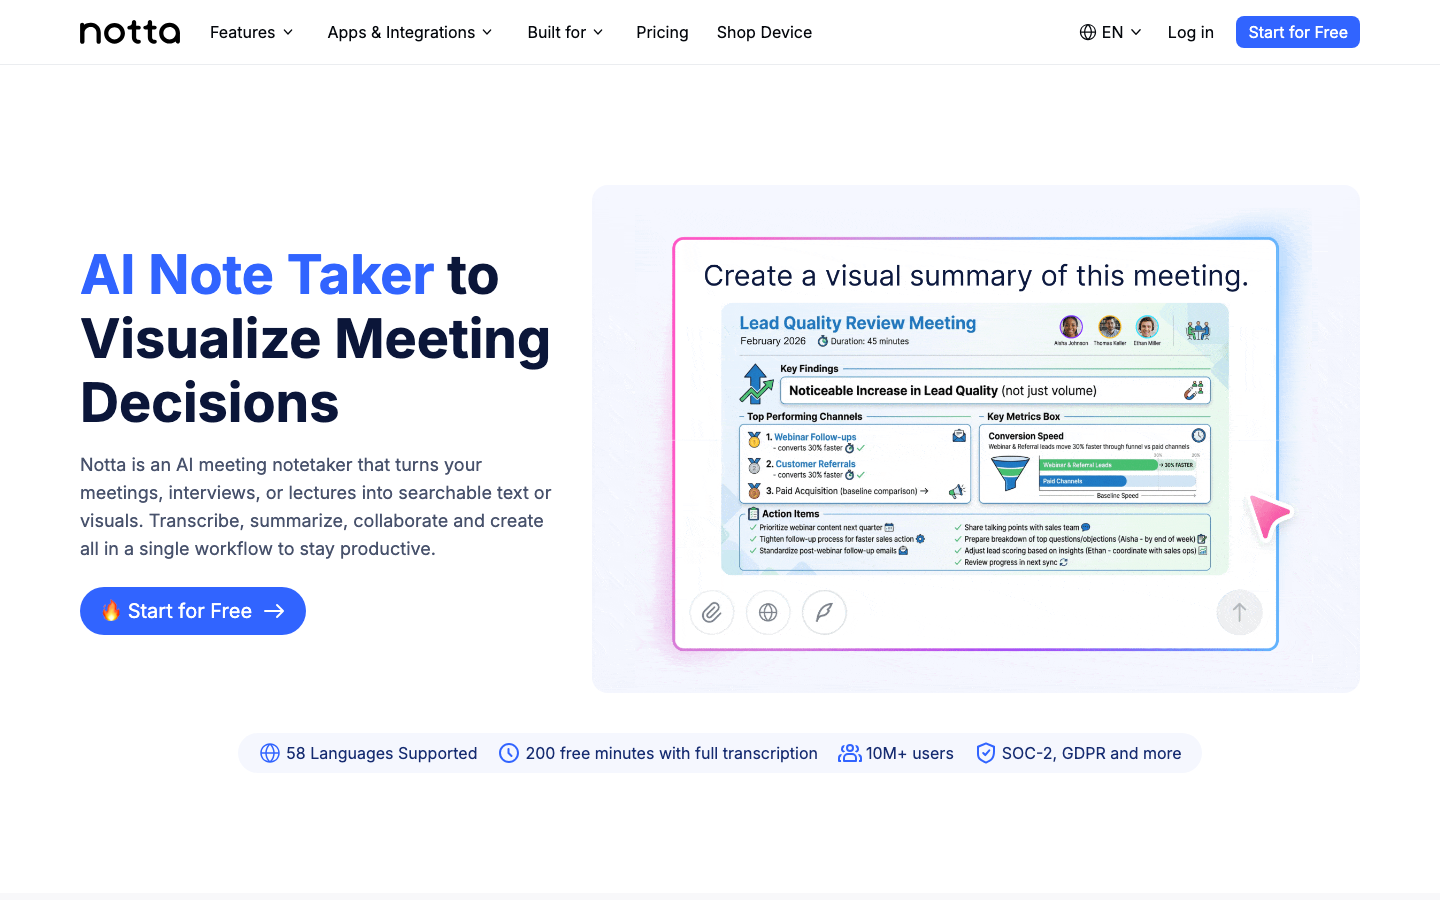The image size is (1440, 900).
Task: Click the arrow icon on hero button
Action: [x=274, y=611]
